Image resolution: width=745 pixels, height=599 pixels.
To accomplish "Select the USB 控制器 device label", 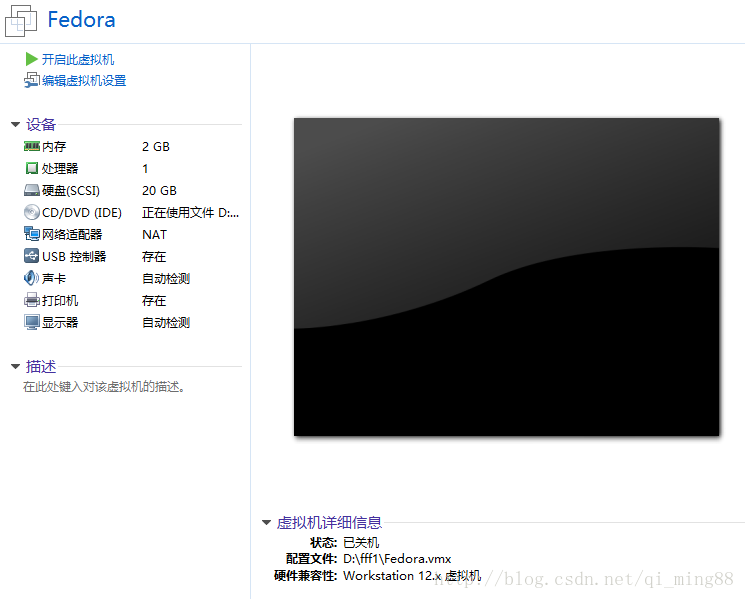I will pos(74,257).
